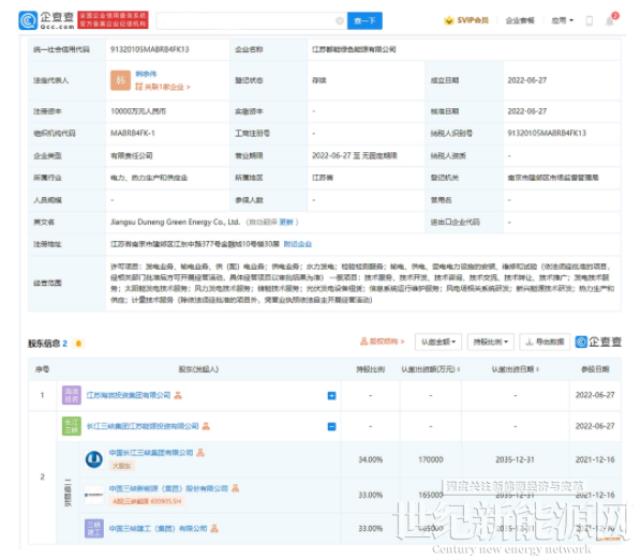
Task: Open shareholder 1 company name link
Action: tap(129, 395)
